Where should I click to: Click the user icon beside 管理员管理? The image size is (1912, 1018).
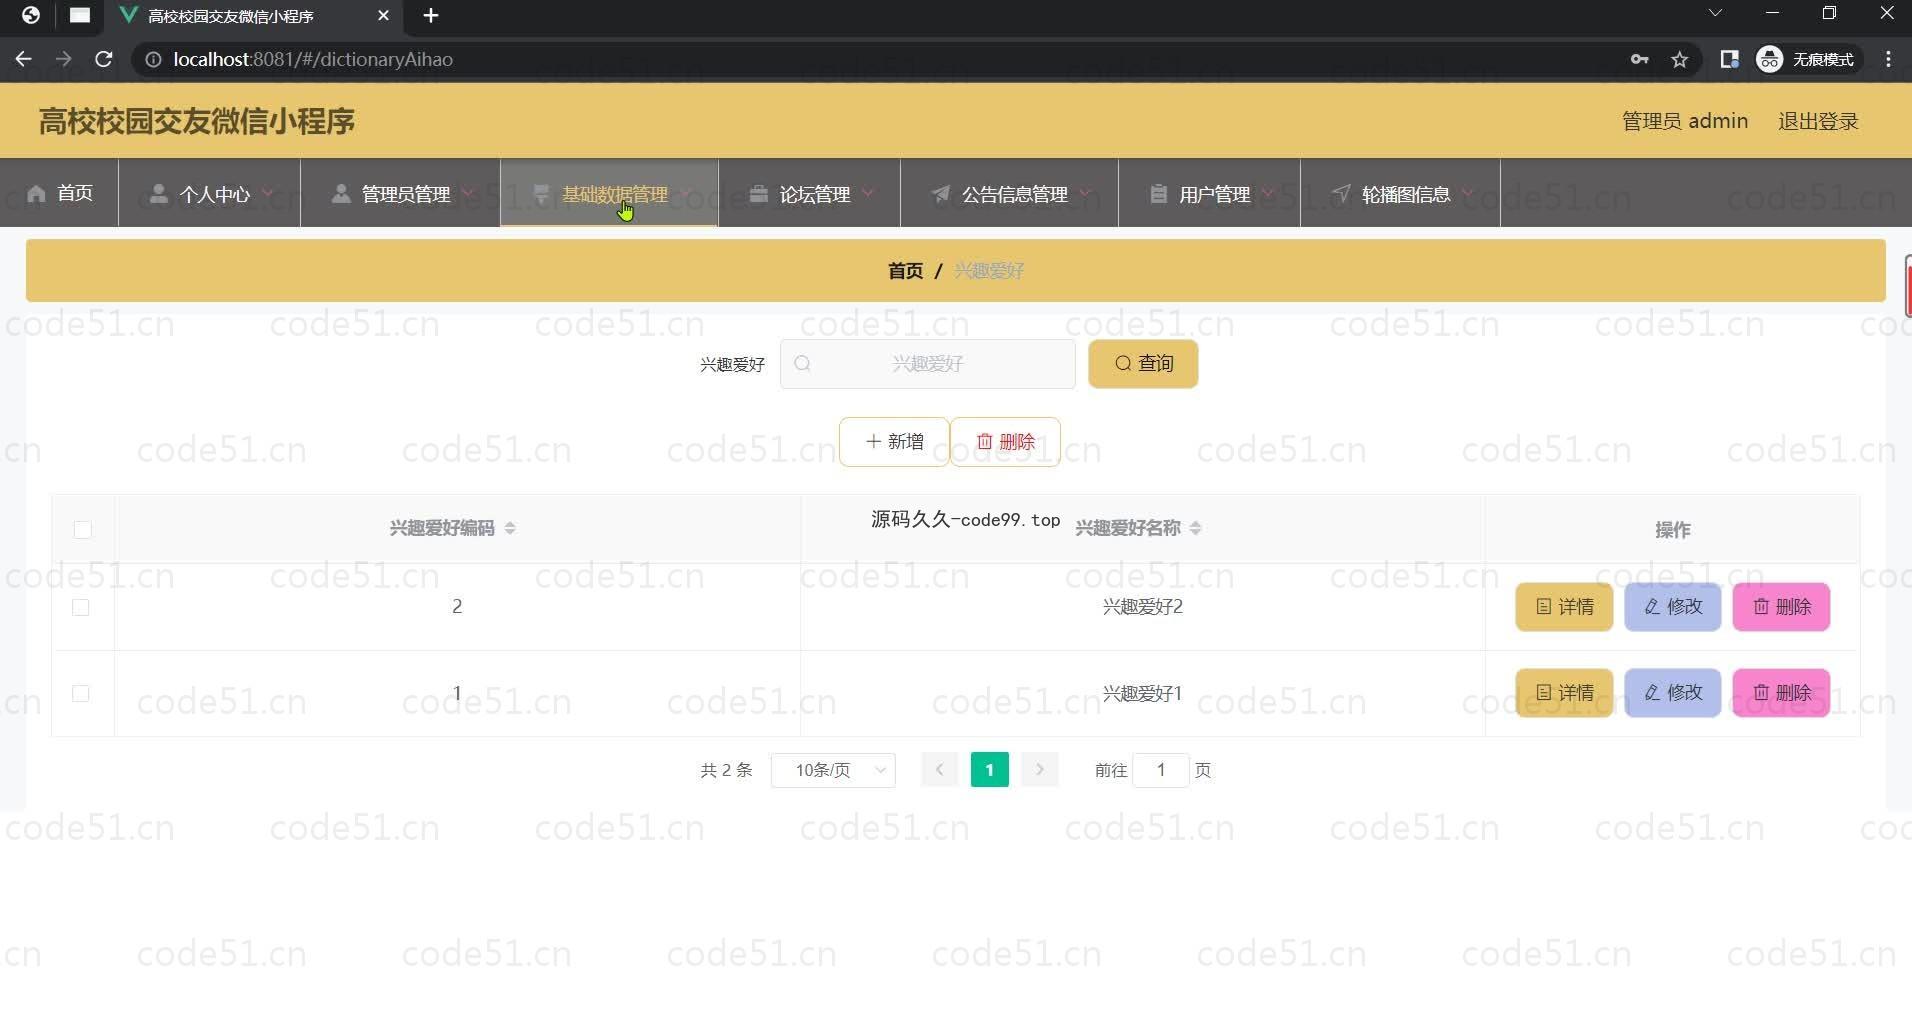coord(341,193)
